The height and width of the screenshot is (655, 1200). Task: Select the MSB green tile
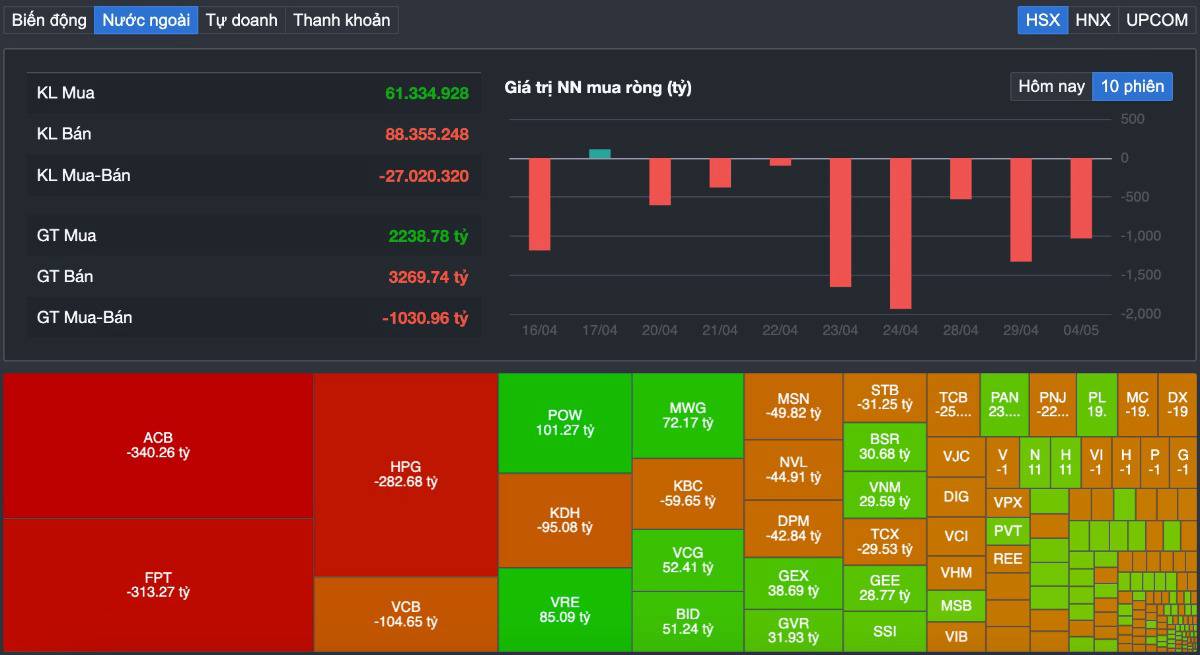point(956,606)
